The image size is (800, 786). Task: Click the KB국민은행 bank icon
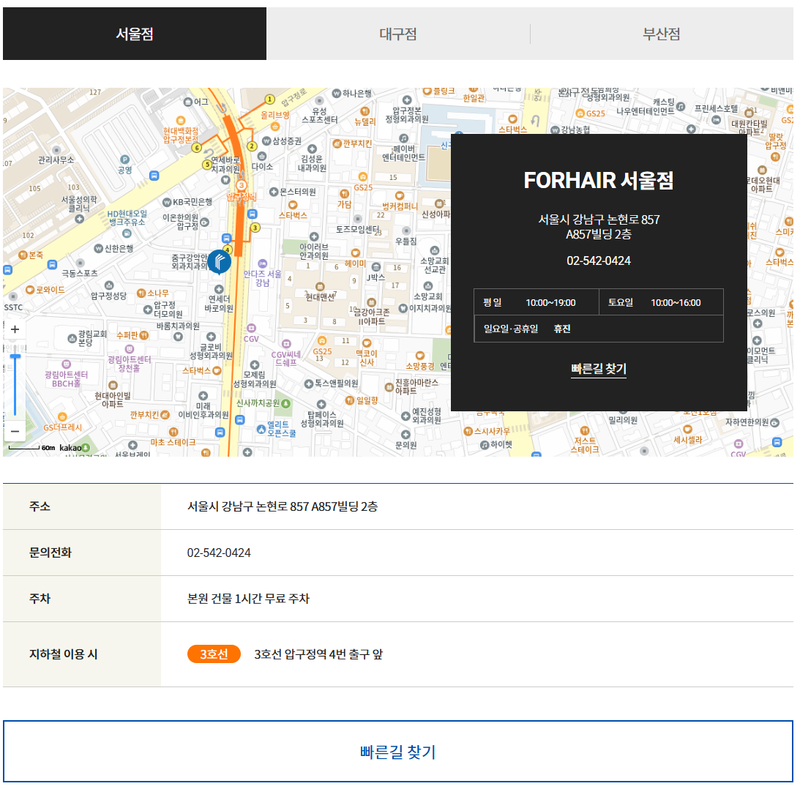click(166, 202)
